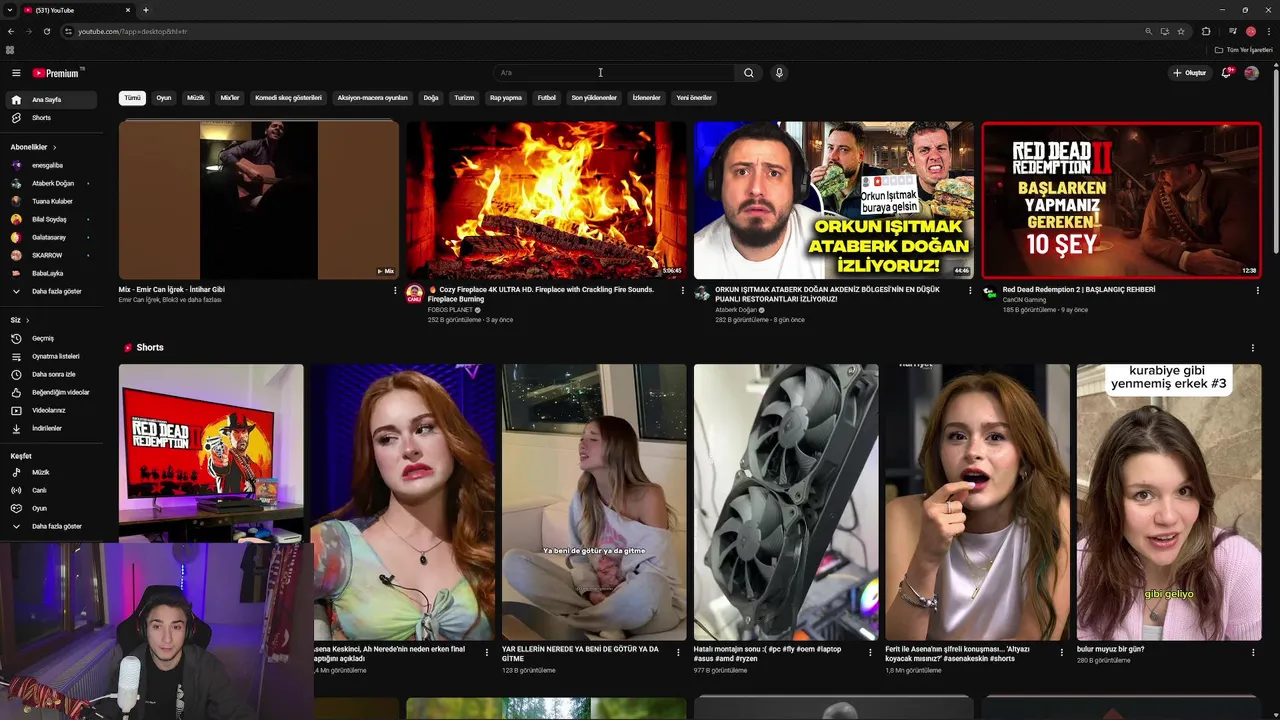Focus the Ara search field
Image resolution: width=1280 pixels, height=720 pixels.
[x=613, y=73]
